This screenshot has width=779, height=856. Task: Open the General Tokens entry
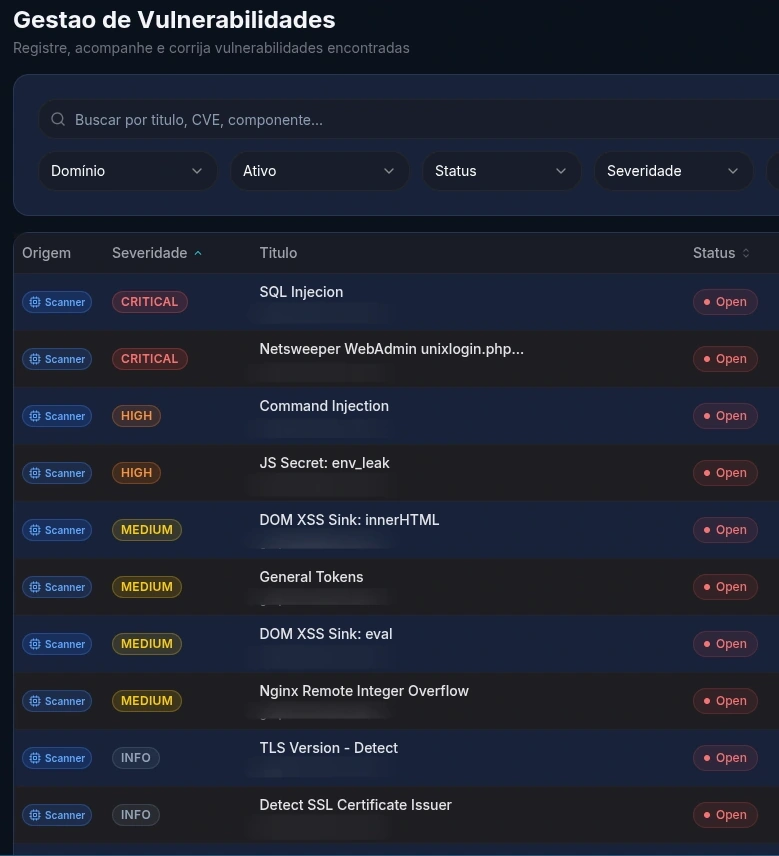[x=311, y=577]
